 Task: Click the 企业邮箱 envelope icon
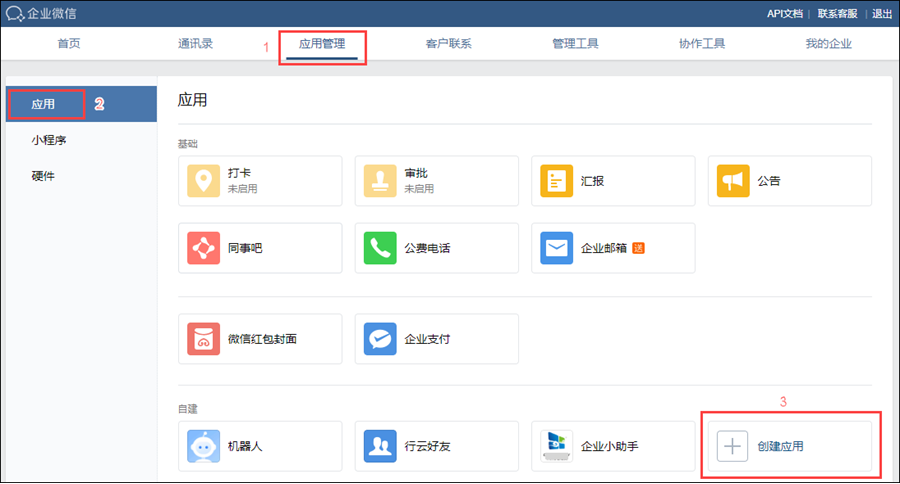click(x=557, y=247)
